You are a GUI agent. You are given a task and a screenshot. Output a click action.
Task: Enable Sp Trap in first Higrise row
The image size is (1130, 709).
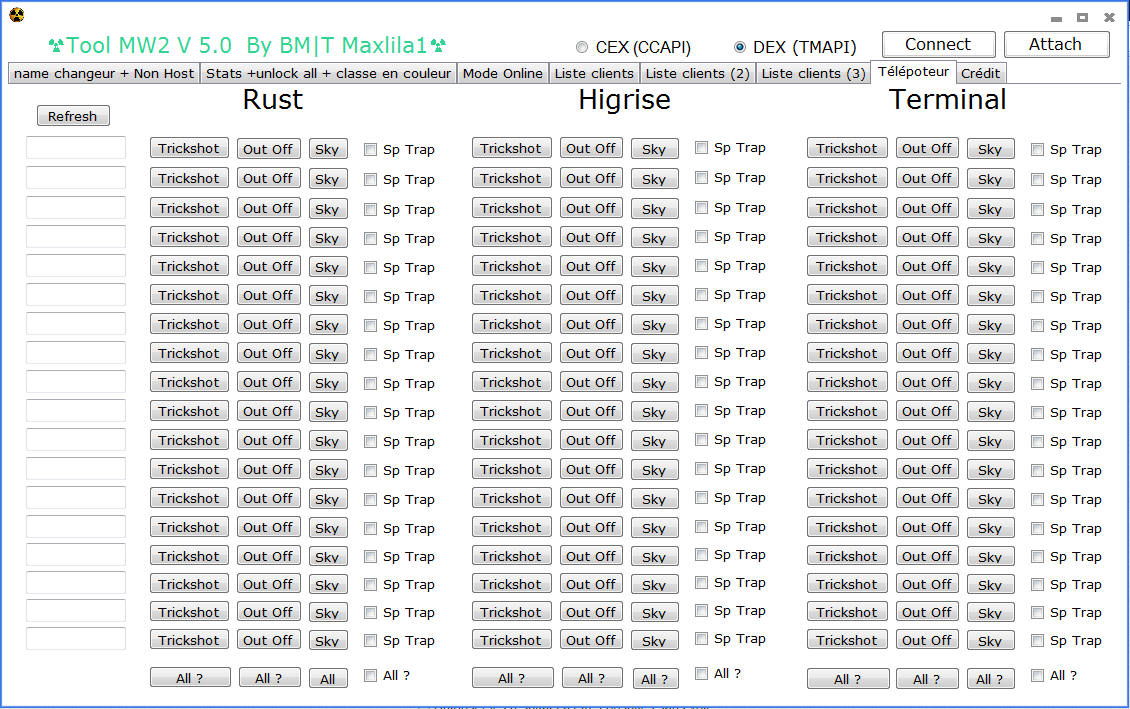[x=701, y=148]
